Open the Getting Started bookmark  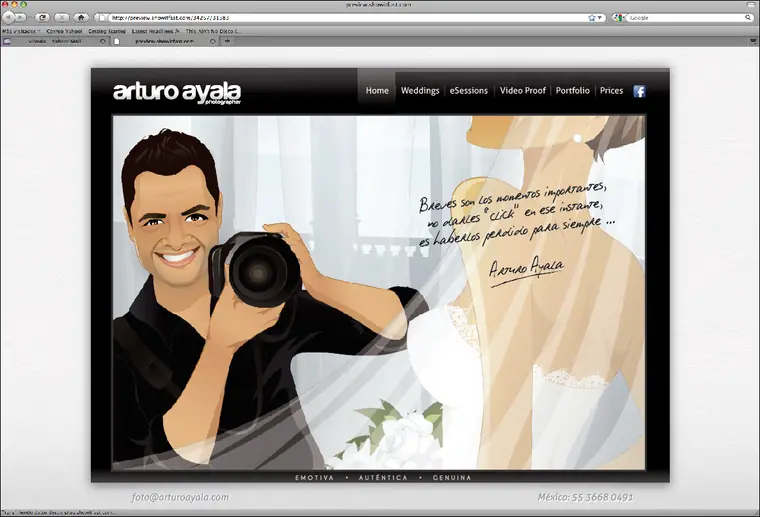point(107,31)
